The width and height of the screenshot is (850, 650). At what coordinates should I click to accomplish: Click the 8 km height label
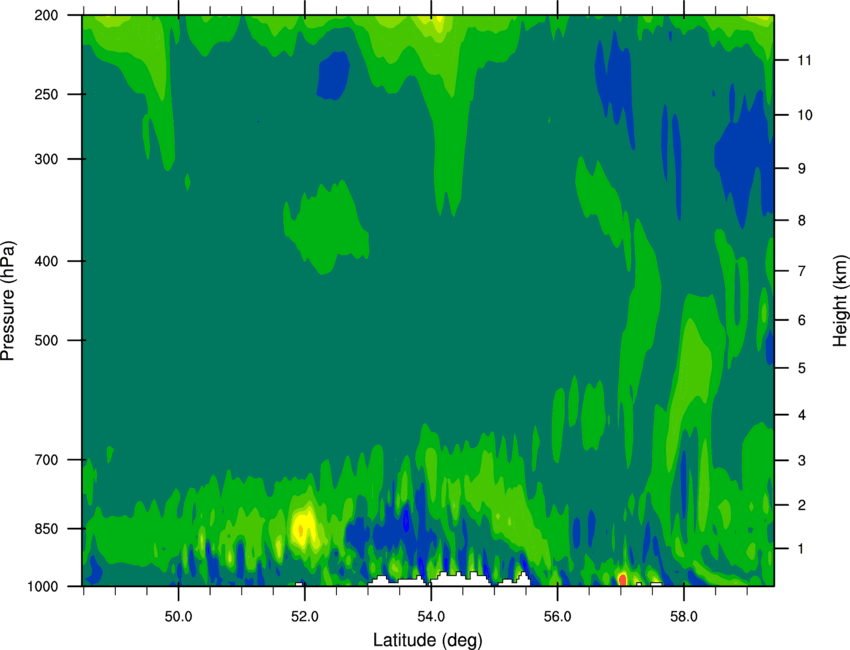click(802, 221)
